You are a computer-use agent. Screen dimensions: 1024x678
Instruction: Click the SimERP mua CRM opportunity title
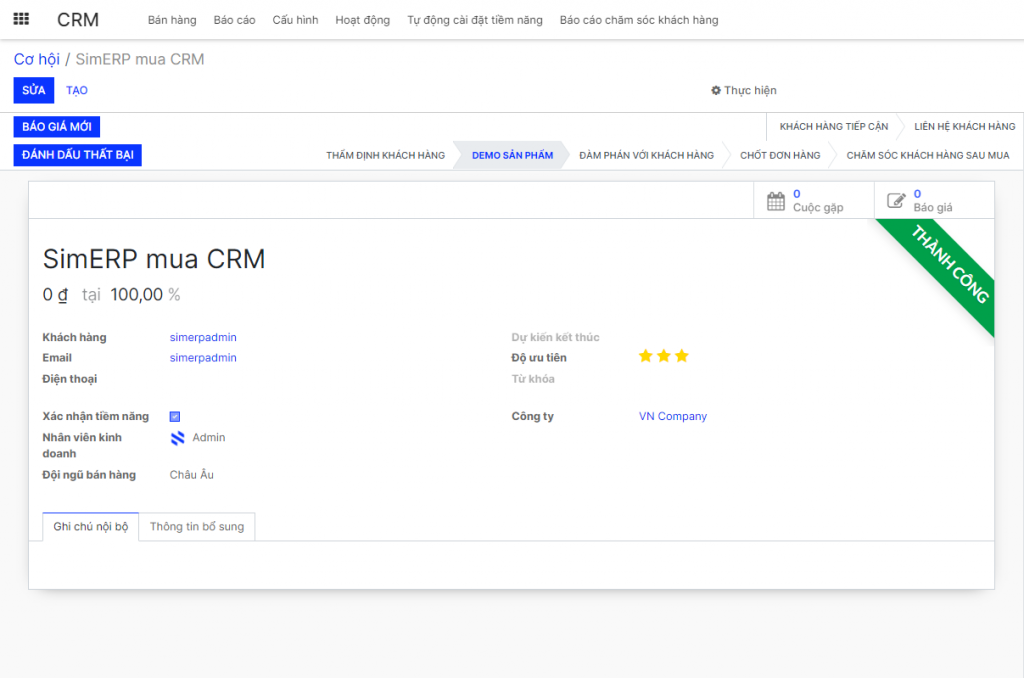[154, 259]
